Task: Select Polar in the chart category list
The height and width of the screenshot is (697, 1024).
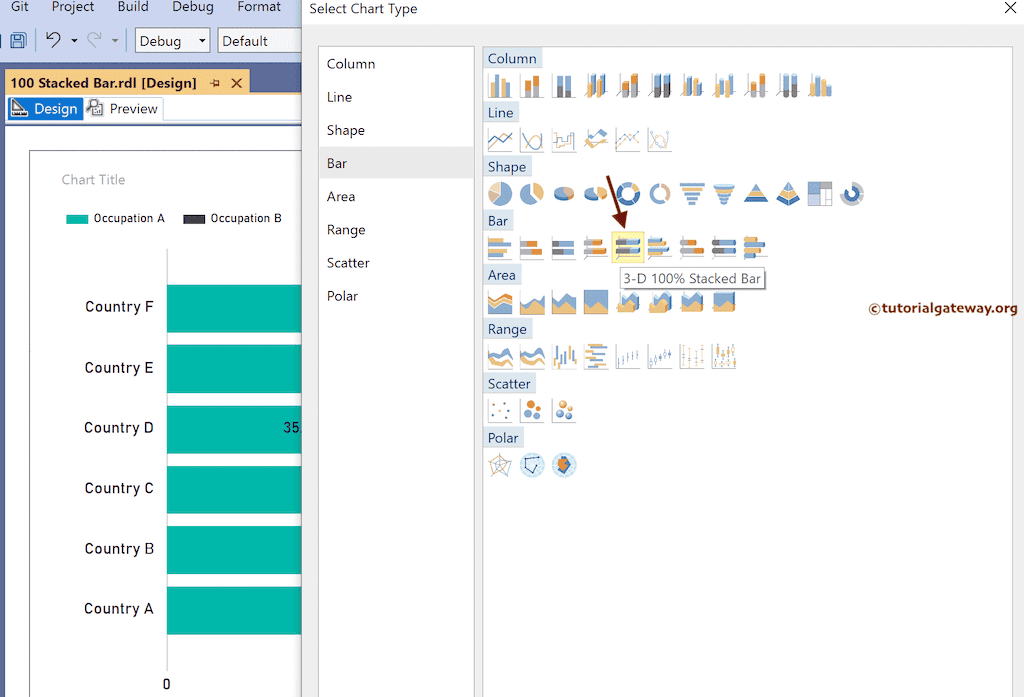Action: pyautogui.click(x=396, y=296)
